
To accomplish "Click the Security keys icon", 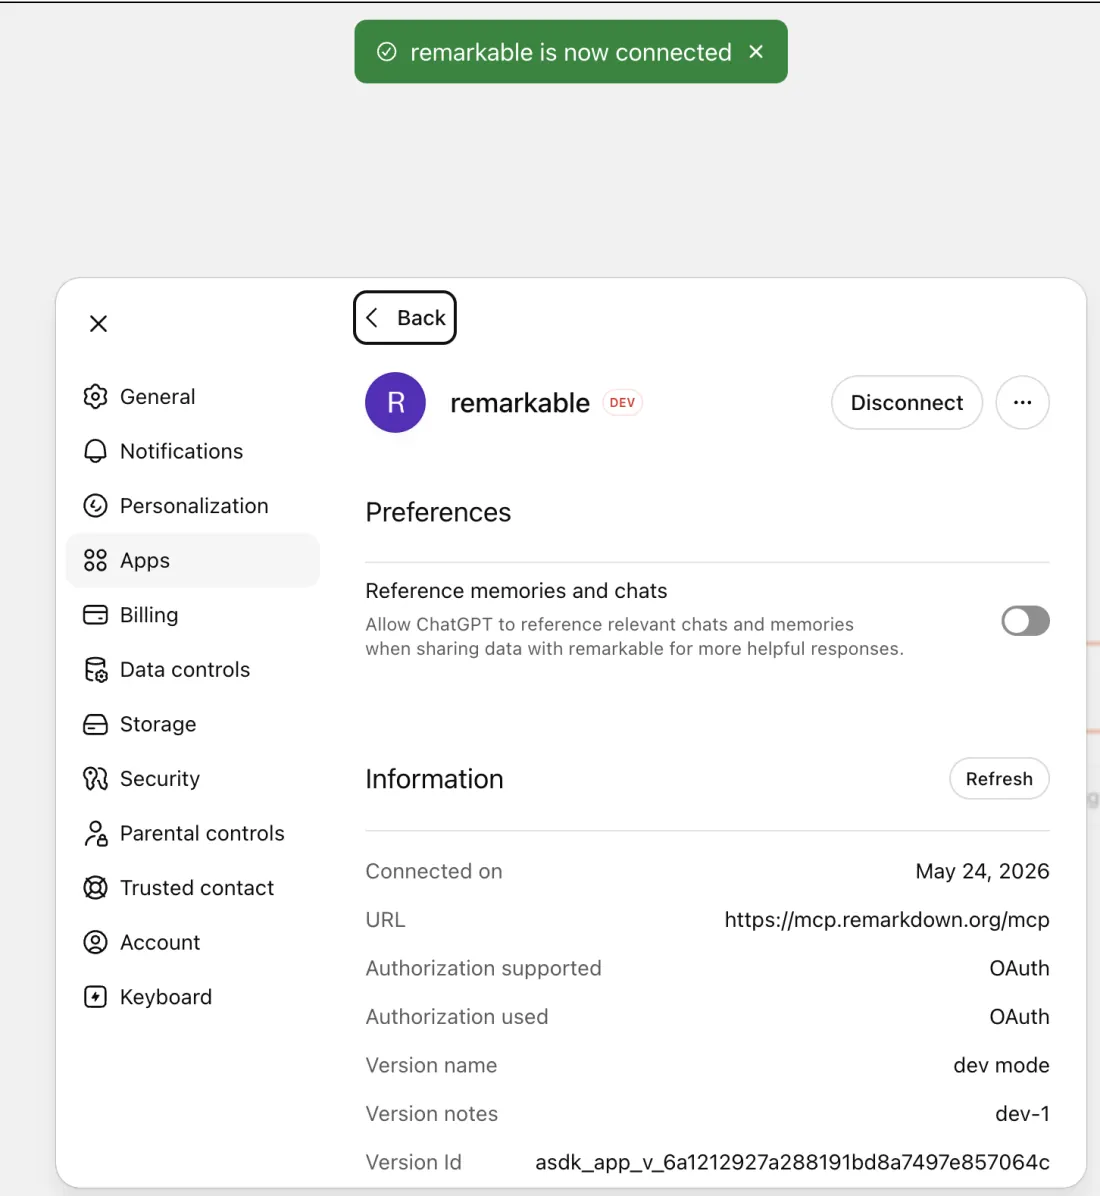I will [95, 779].
